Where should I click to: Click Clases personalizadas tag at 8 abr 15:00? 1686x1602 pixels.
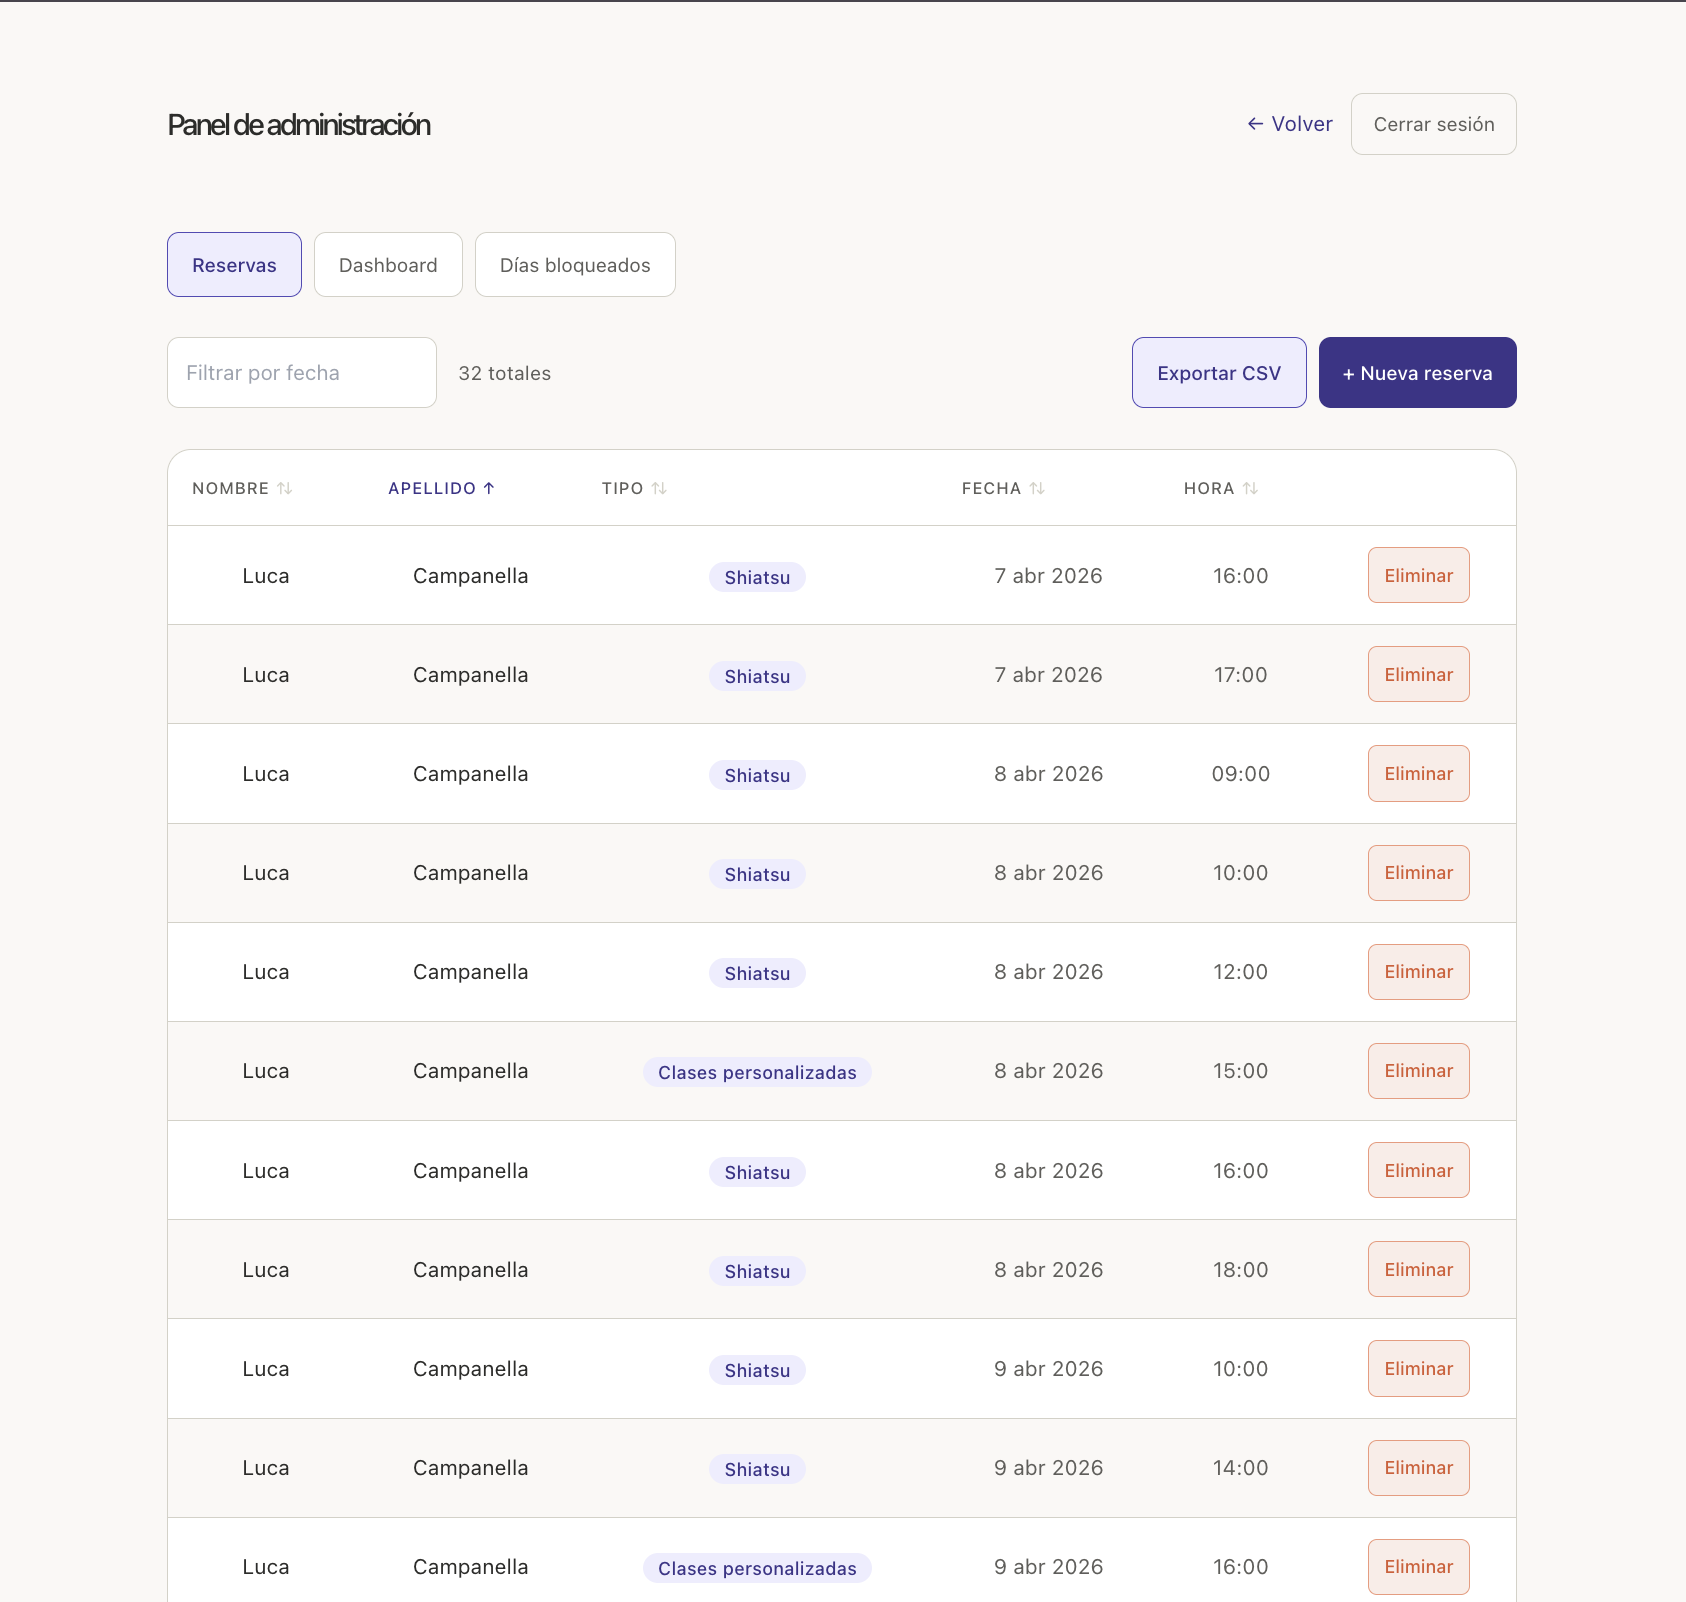coord(757,1072)
